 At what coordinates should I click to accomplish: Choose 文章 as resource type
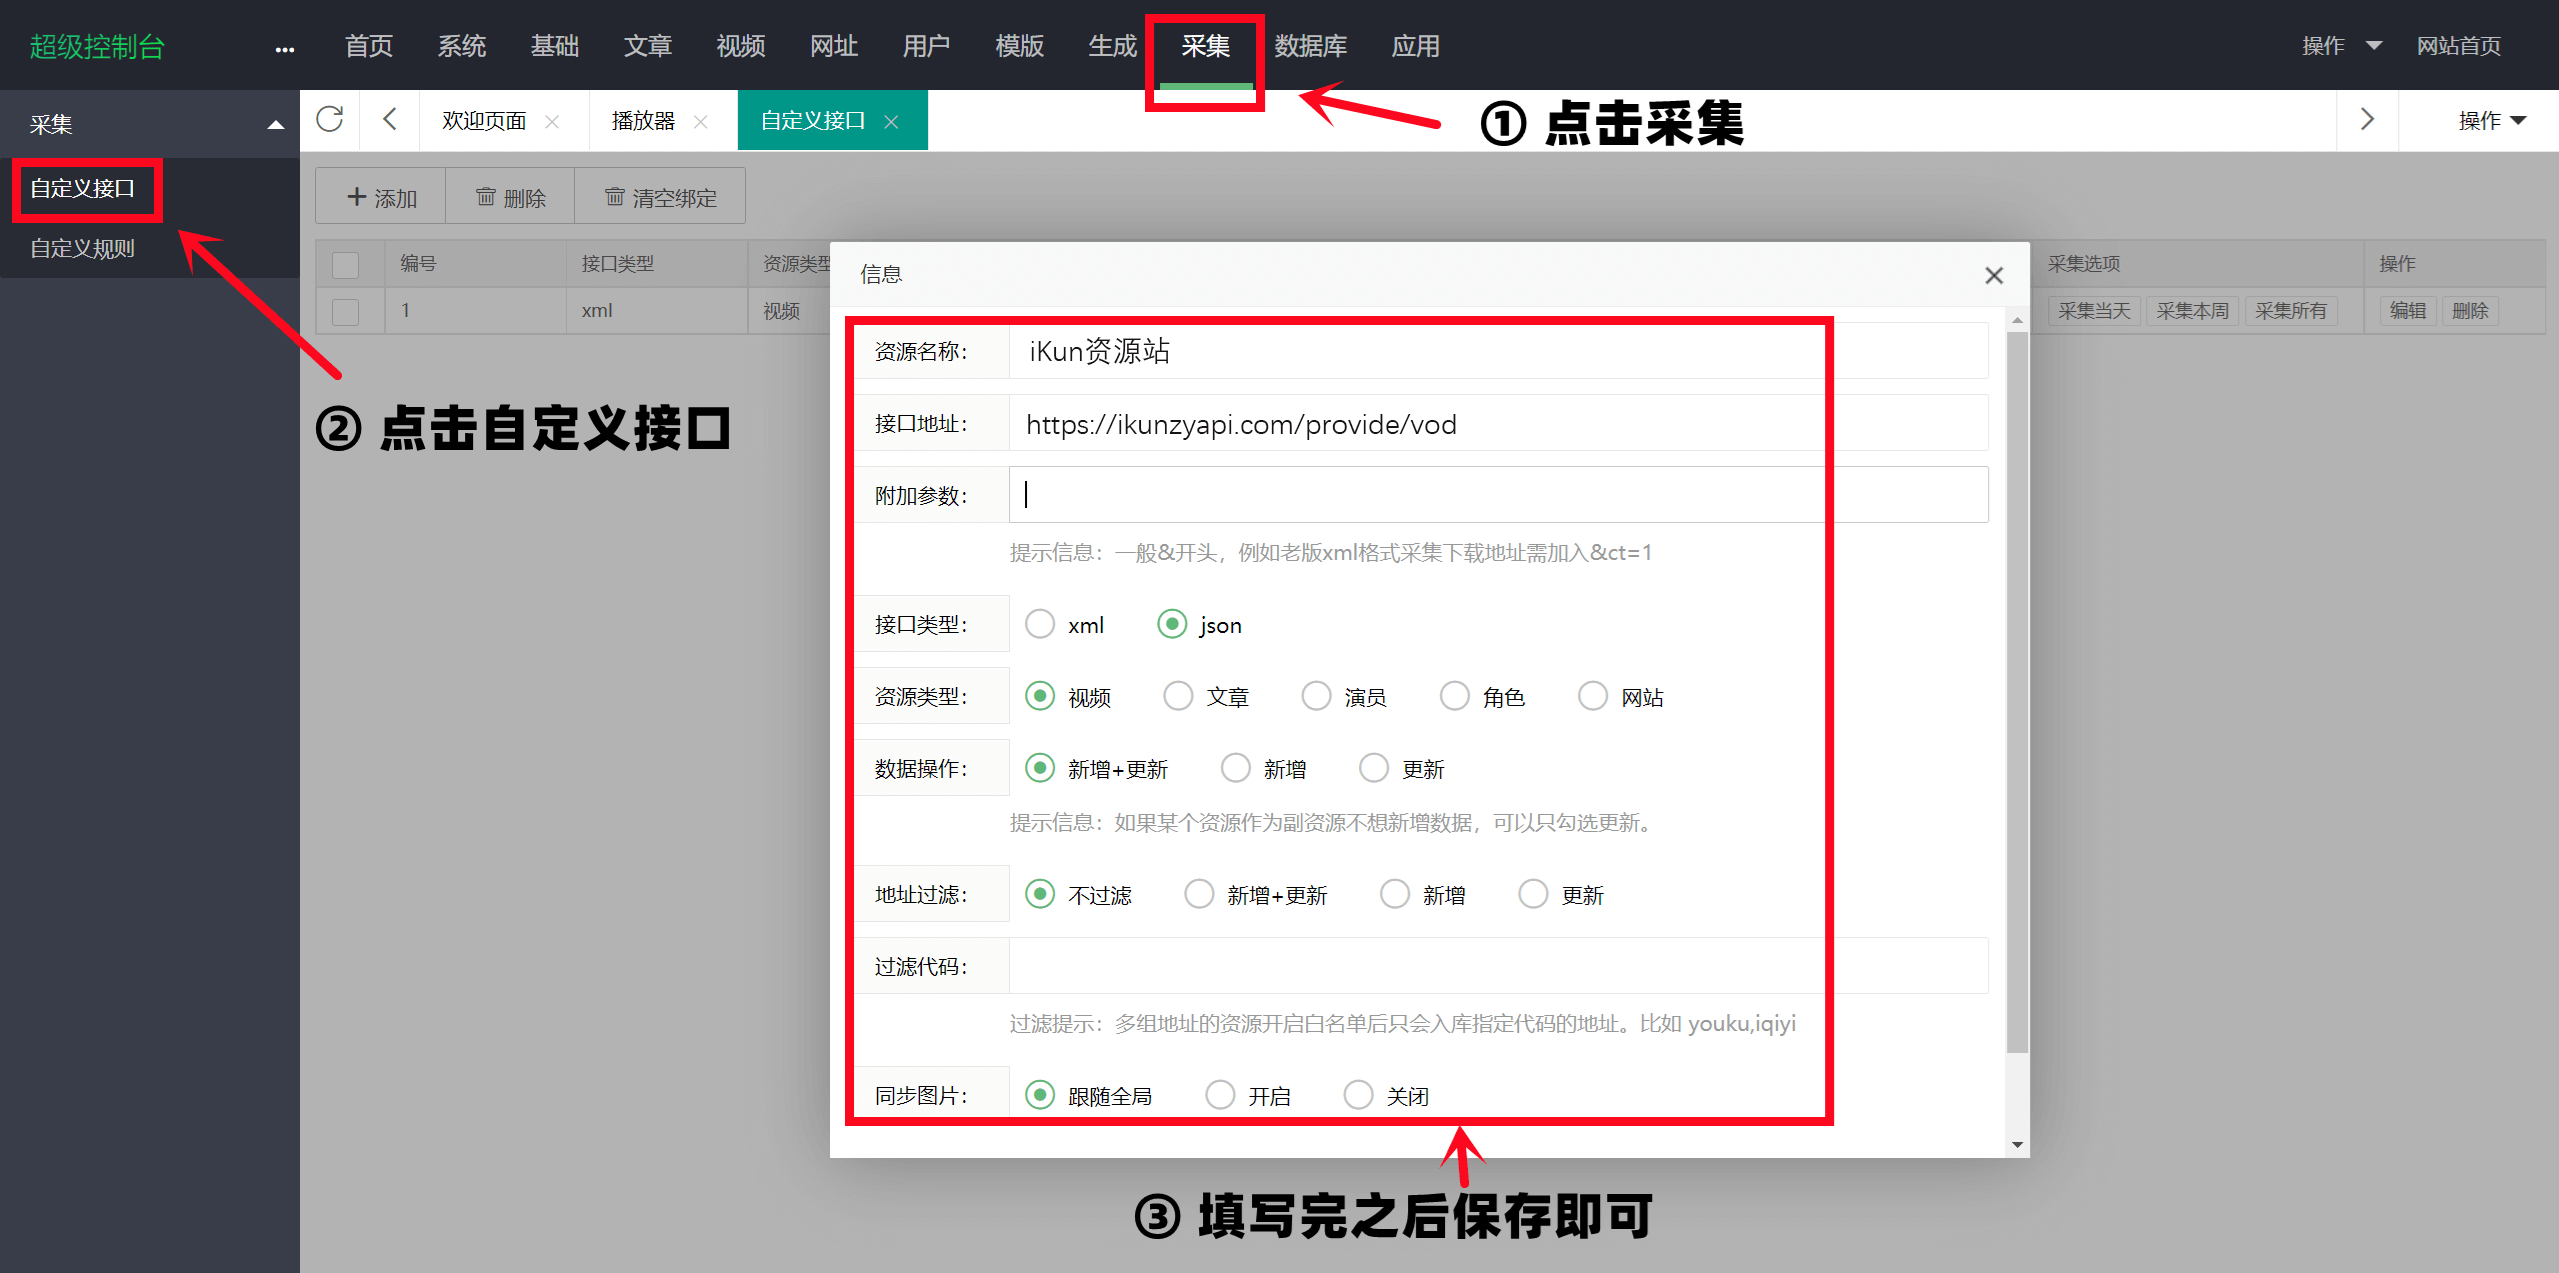pos(1178,696)
